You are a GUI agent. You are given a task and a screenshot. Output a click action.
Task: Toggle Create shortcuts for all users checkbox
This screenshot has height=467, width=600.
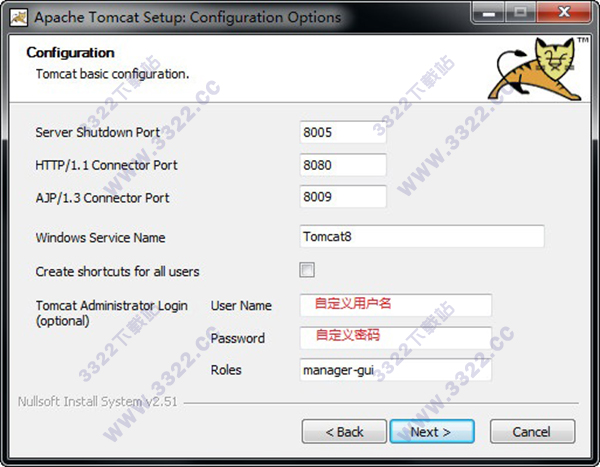[307, 270]
